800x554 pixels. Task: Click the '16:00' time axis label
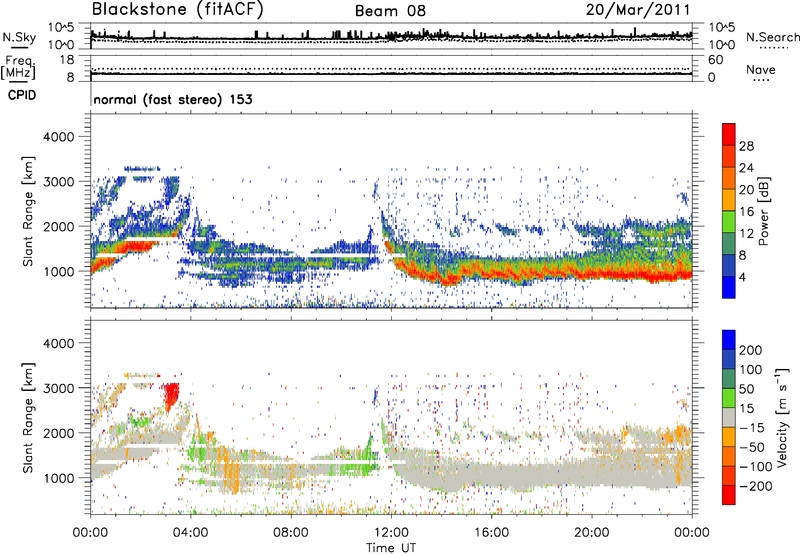491,533
